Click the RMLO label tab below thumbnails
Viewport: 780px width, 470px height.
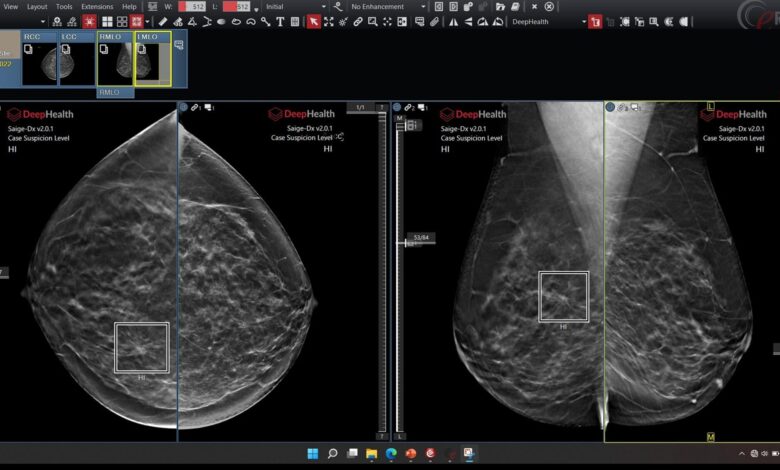pos(115,93)
